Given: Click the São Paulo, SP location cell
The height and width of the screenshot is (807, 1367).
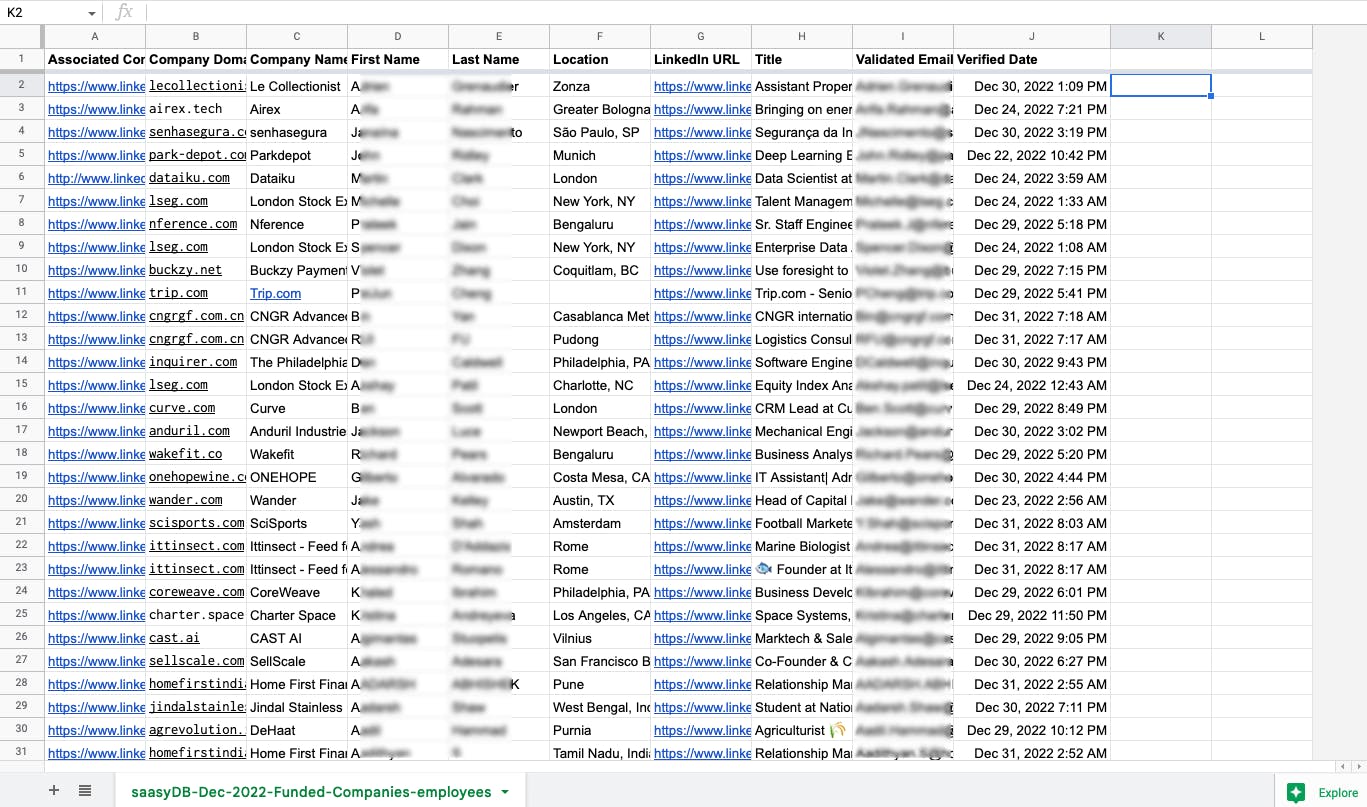Looking at the screenshot, I should pyautogui.click(x=600, y=132).
